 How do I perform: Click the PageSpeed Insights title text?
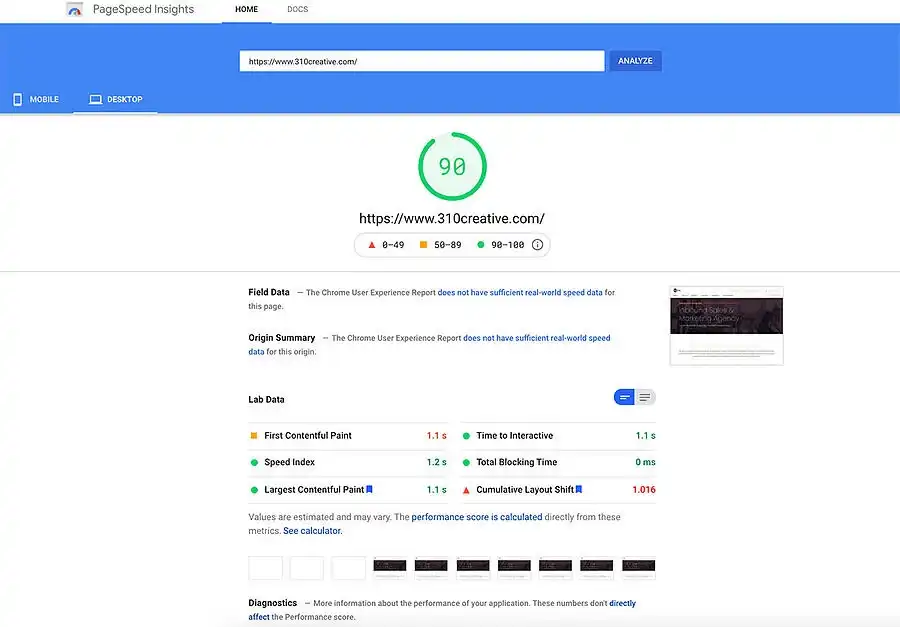point(143,9)
